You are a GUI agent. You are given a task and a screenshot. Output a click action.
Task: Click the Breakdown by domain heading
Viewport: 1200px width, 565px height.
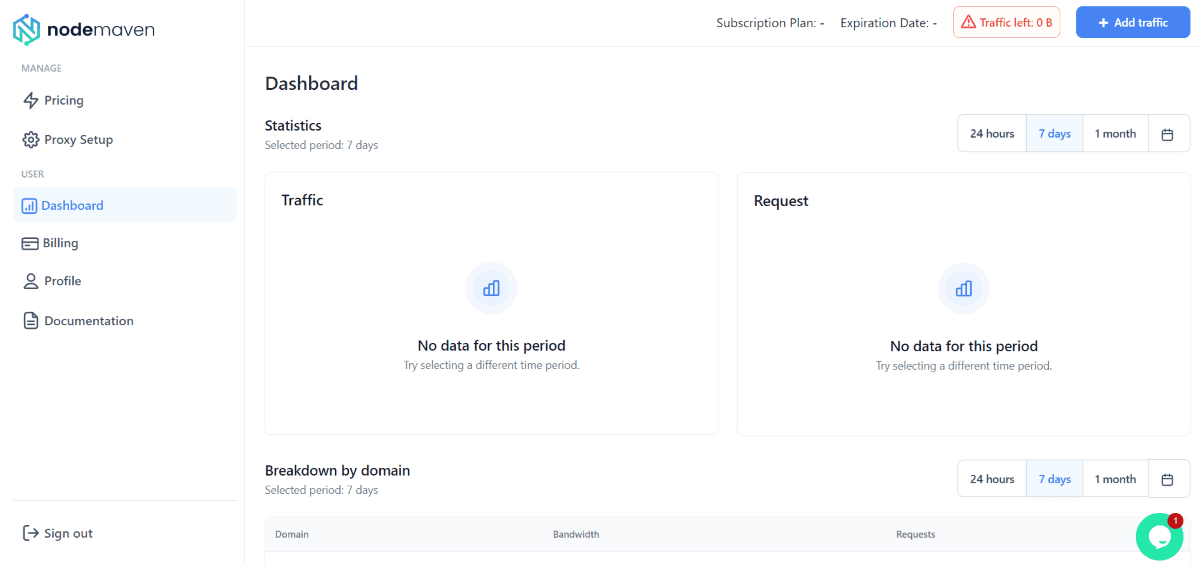pyautogui.click(x=337, y=470)
